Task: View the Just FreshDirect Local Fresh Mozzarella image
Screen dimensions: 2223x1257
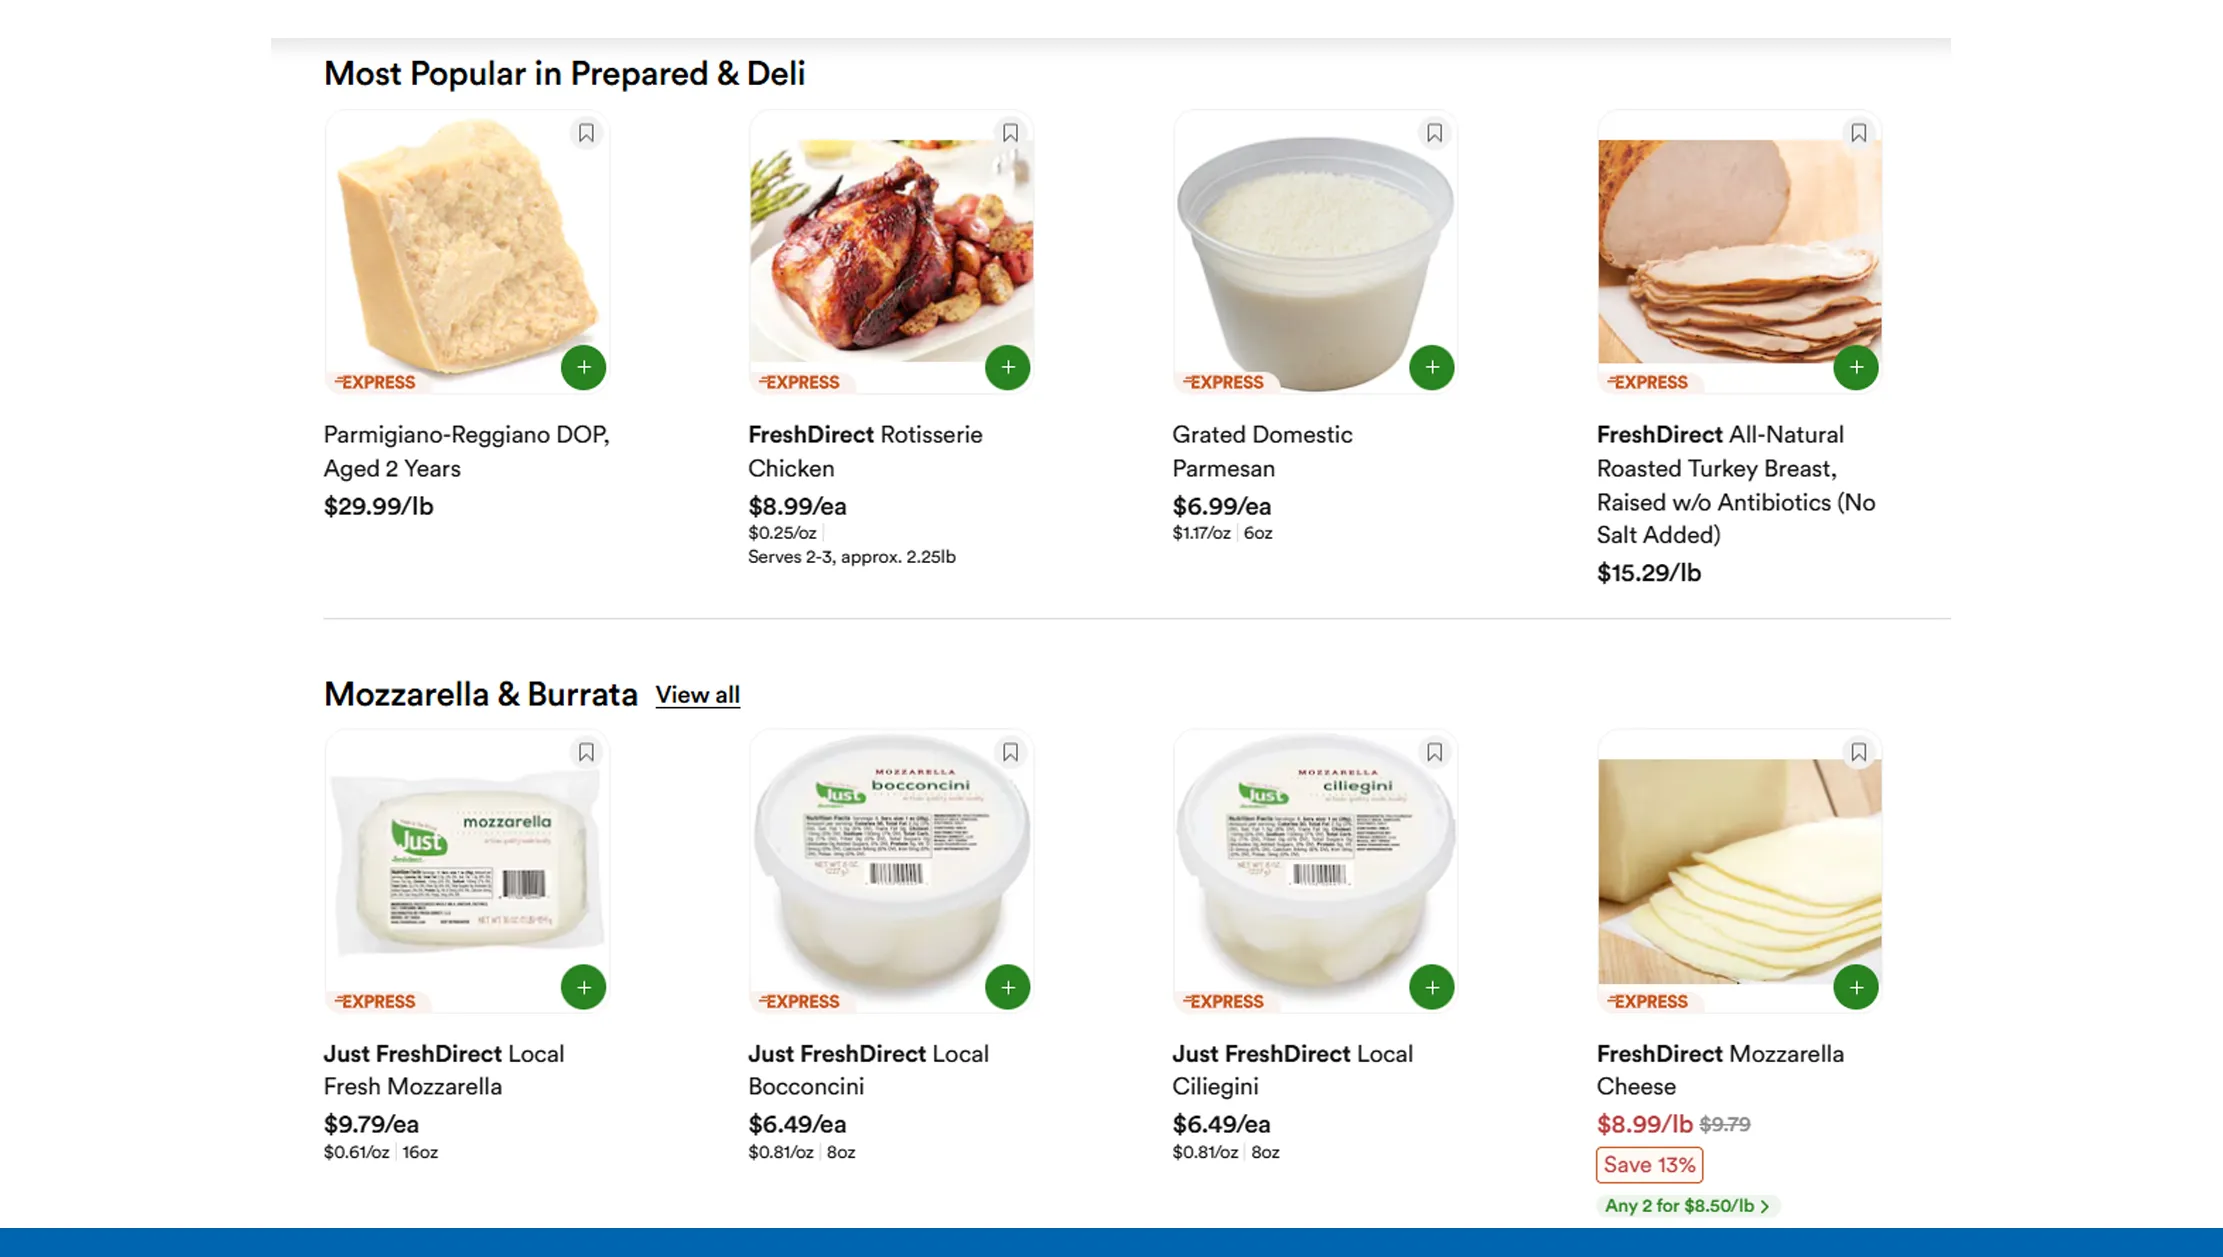Action: pyautogui.click(x=467, y=870)
